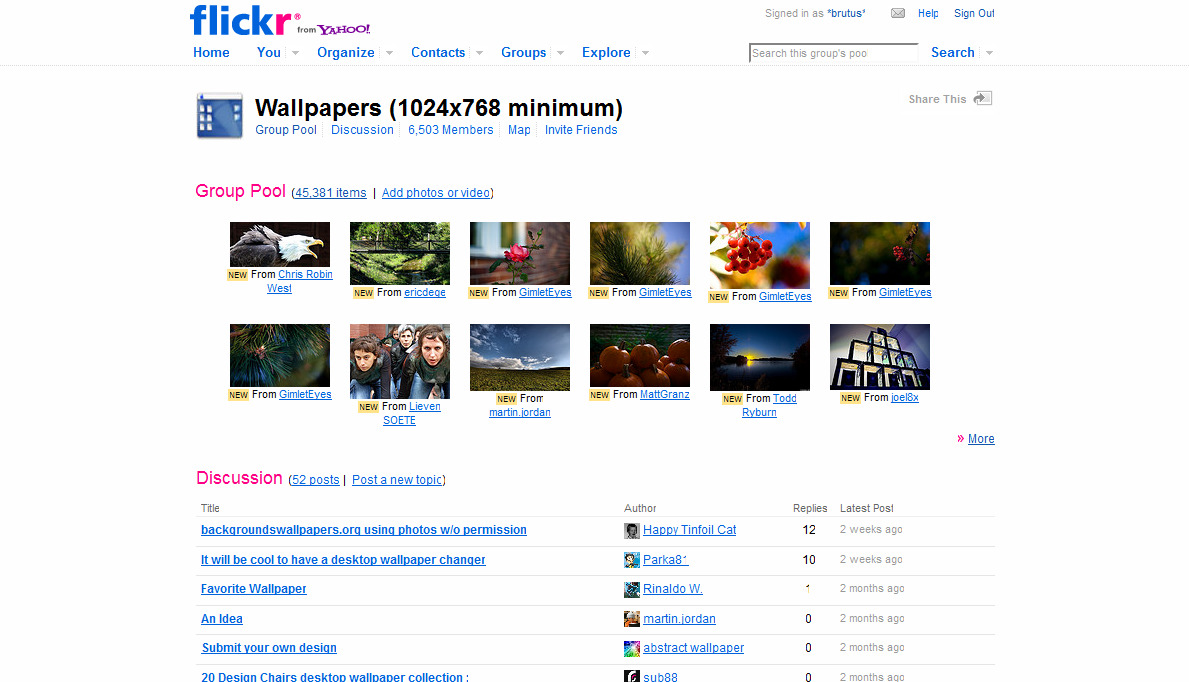This screenshot has height=682, width=1189.
Task: Open the Groups menu
Action: coord(523,52)
